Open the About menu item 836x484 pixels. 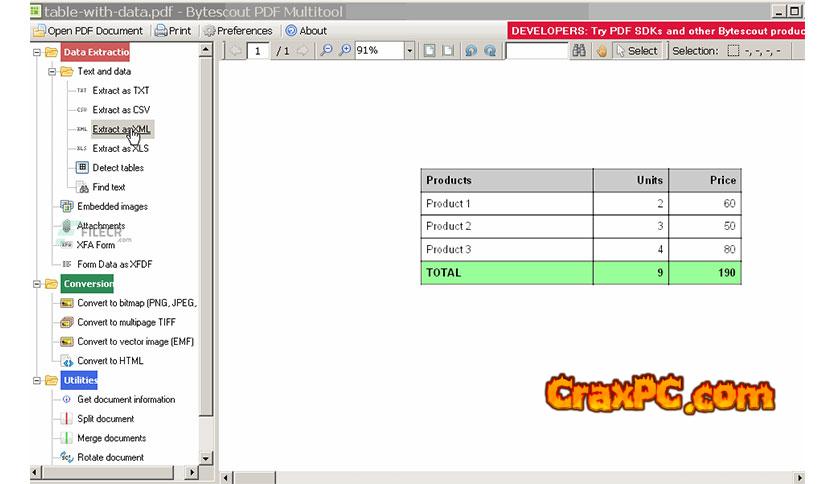tap(306, 31)
